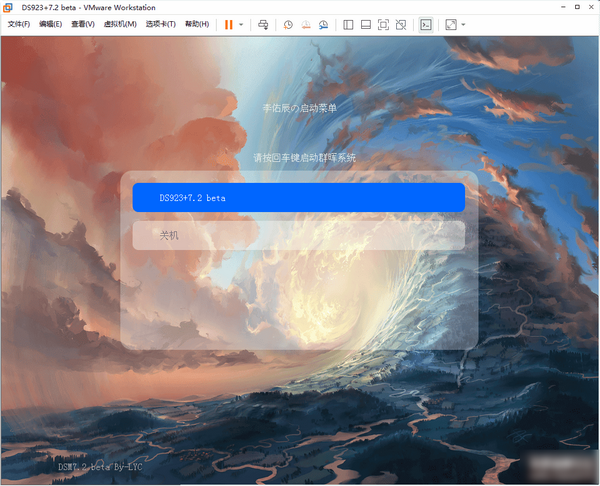Open the 文件(F) menu

19,24
